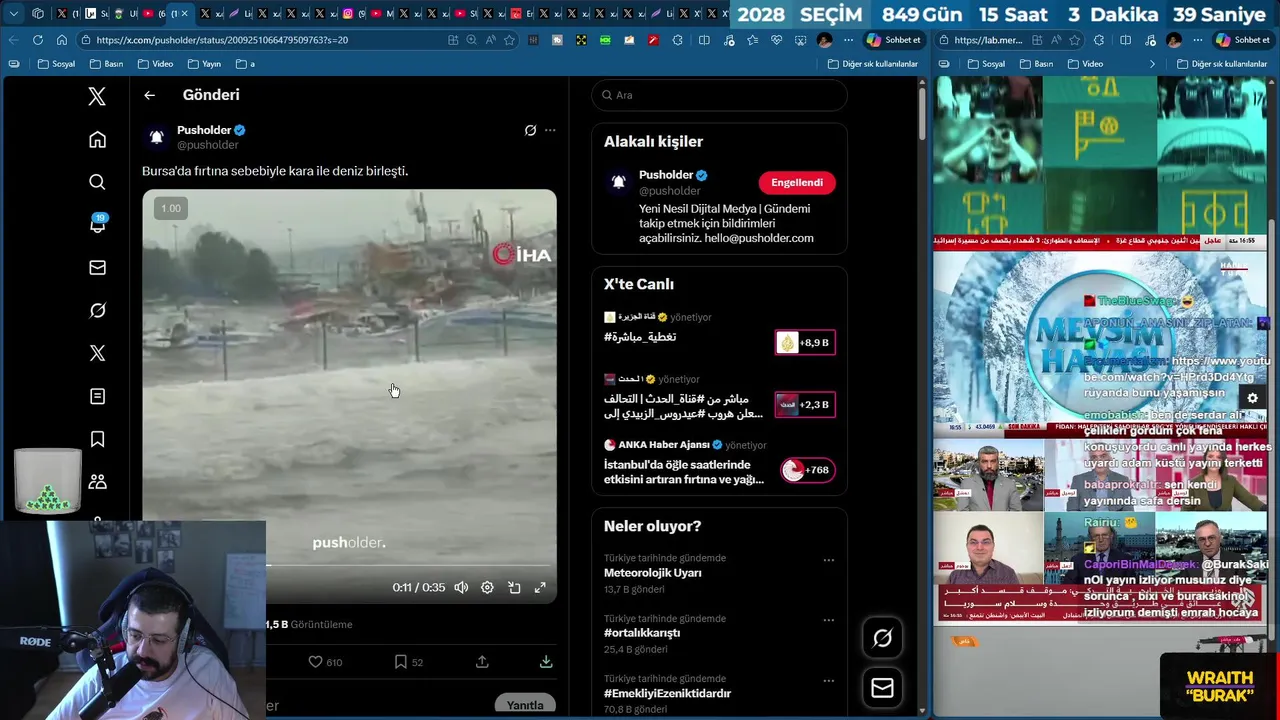Open Sohbet et Copilot button left window
Viewport: 1280px width, 720px height.
[895, 40]
